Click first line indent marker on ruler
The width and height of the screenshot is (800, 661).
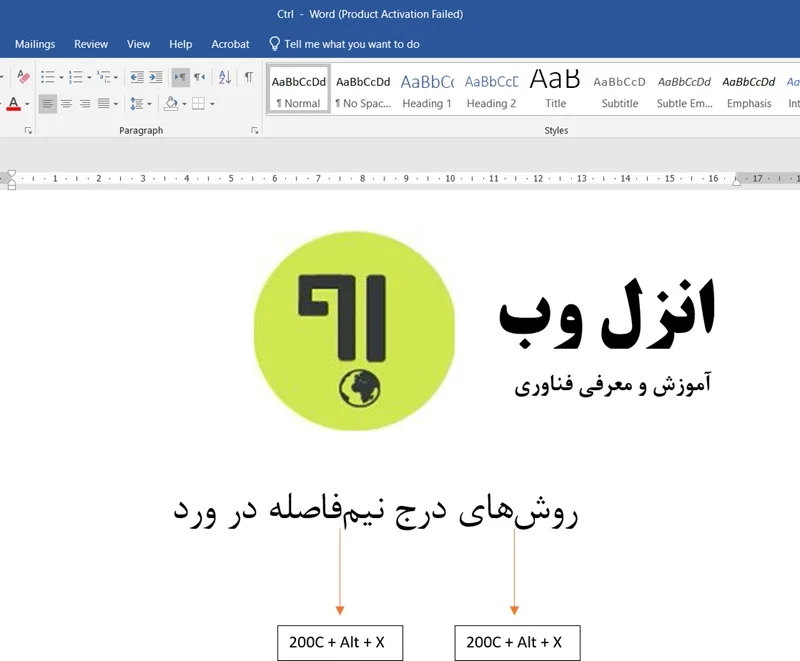(12, 173)
